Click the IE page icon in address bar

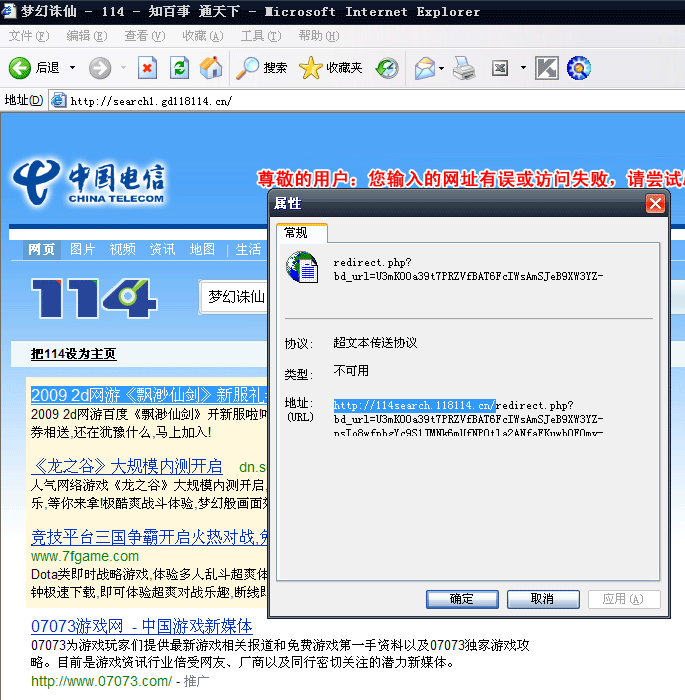(58, 100)
